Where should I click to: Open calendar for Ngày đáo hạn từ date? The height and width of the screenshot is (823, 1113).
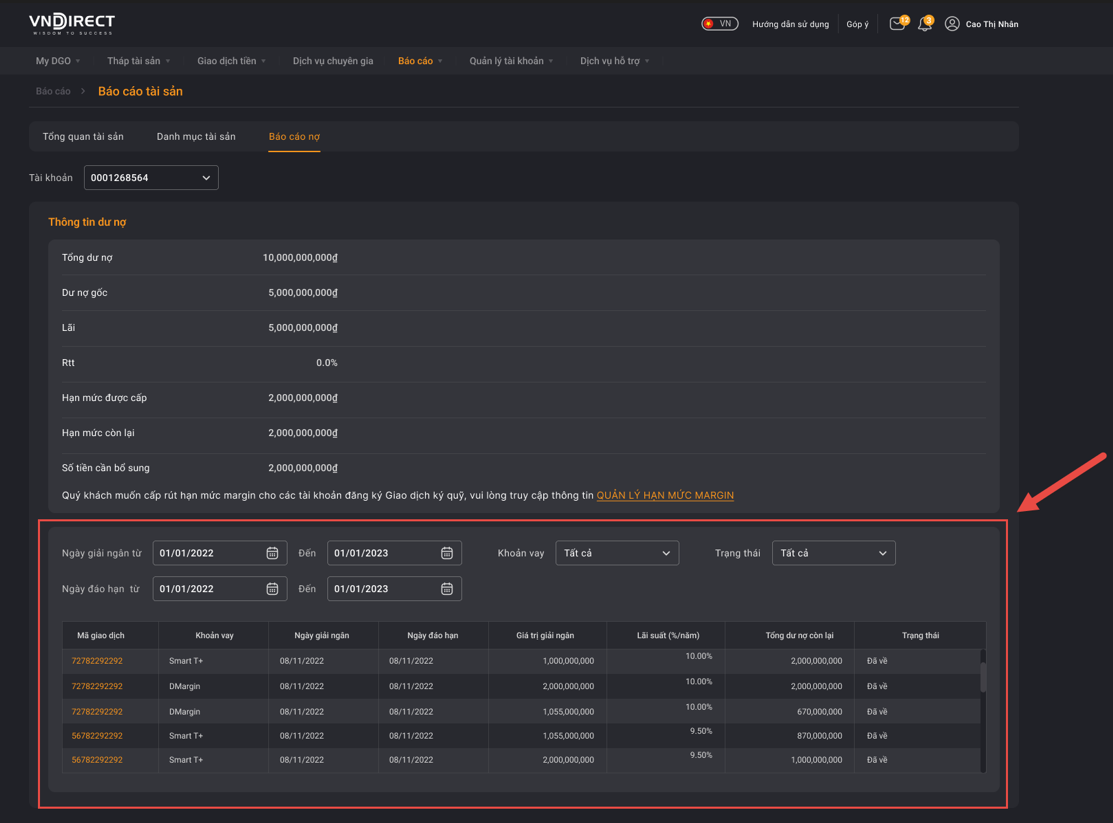point(273,589)
